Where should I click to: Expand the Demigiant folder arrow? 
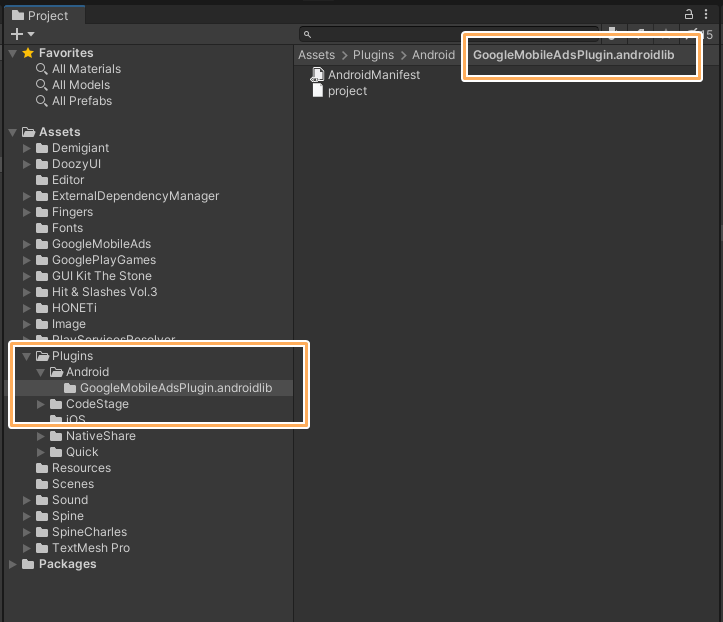[27, 148]
